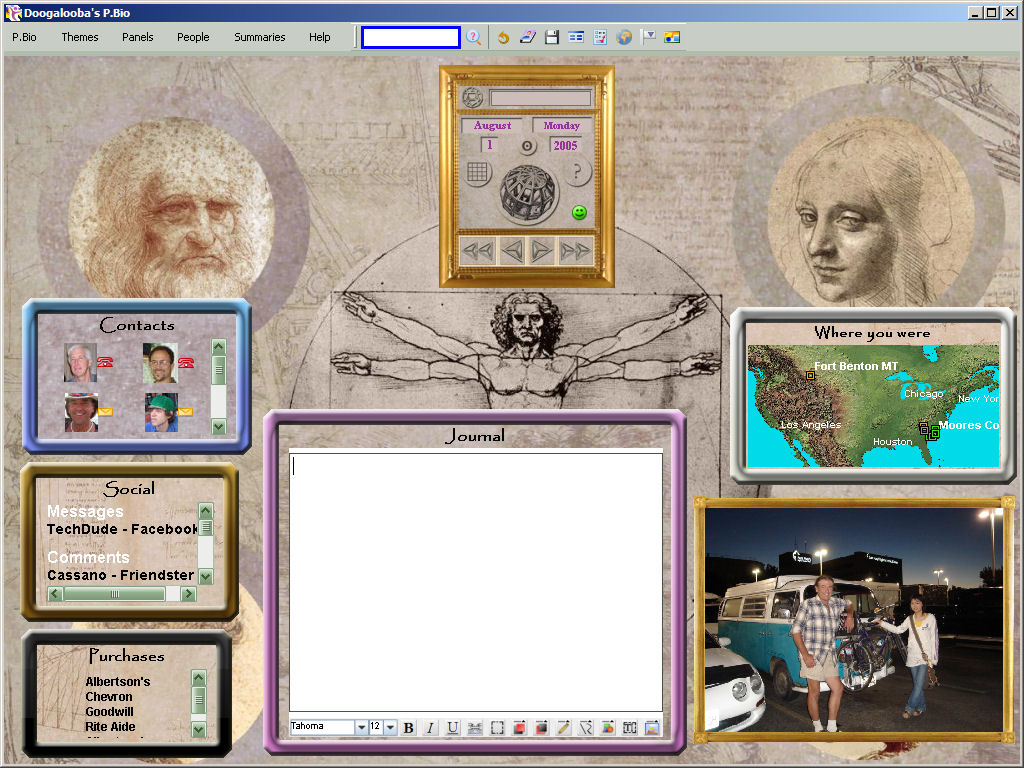
Task: Click the red phone icon beside gray-haired contact
Action: [105, 361]
